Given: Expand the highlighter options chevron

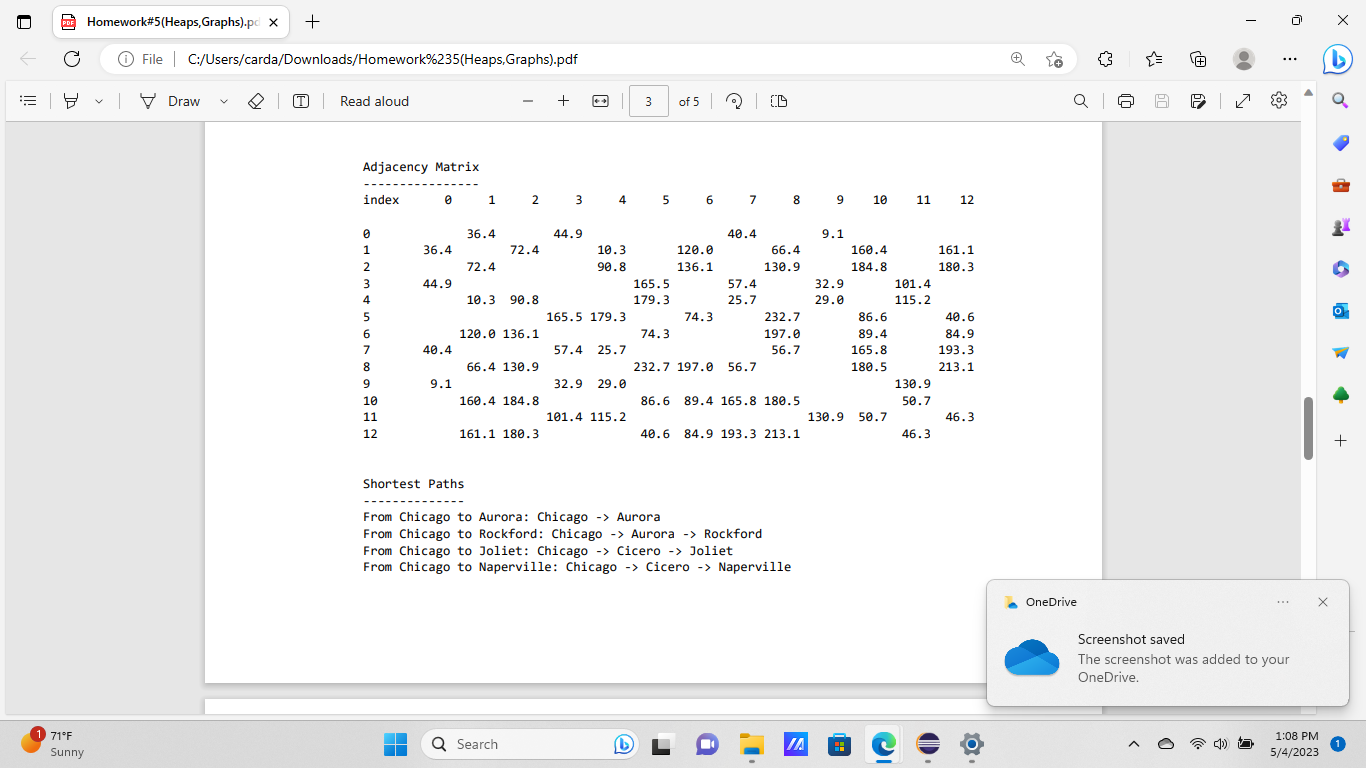Looking at the screenshot, I should click(x=97, y=100).
